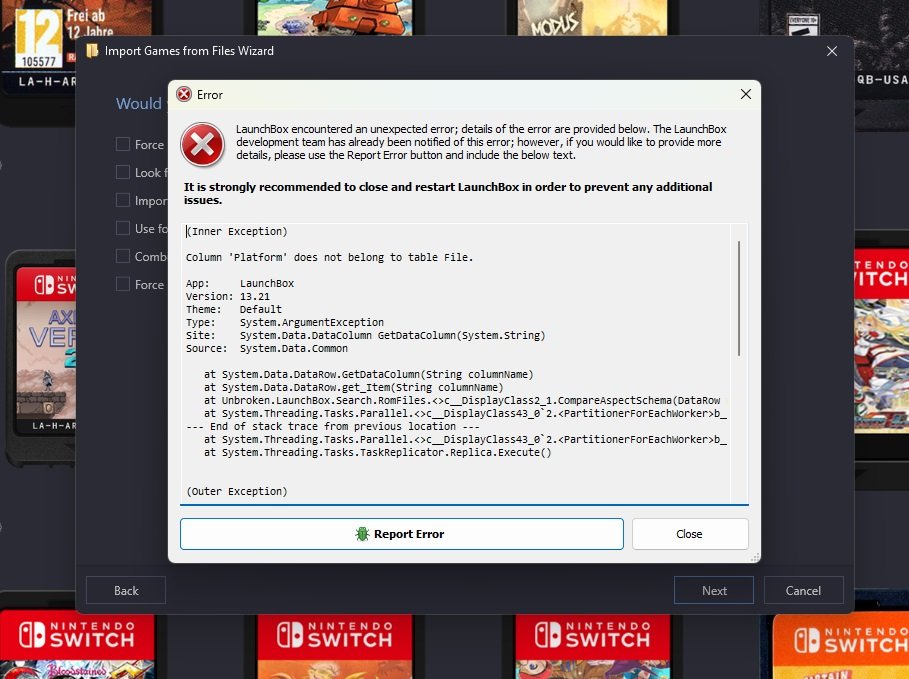
Task: Select the bottom-left Bloodstained Switch cover
Action: click(x=77, y=644)
